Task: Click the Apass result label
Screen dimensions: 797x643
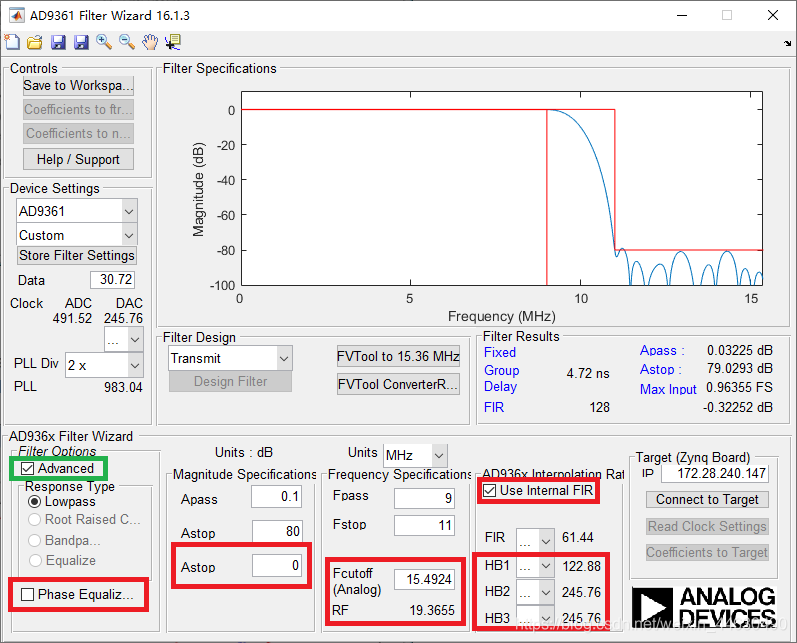Action: click(662, 351)
